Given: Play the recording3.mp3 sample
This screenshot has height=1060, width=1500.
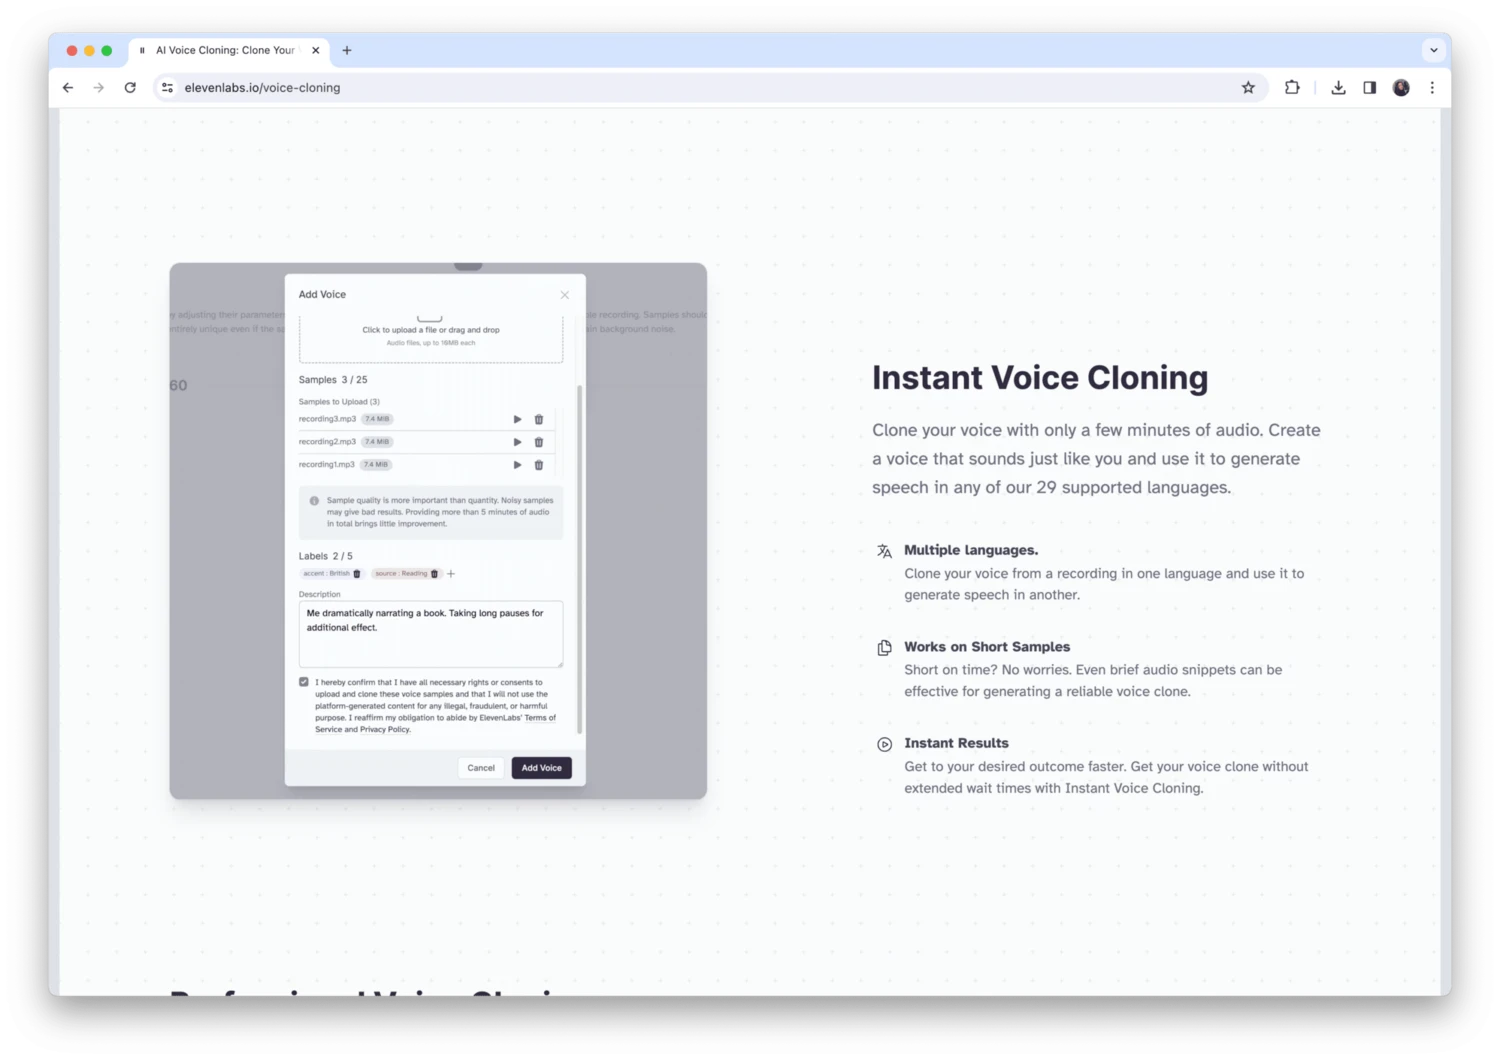Looking at the screenshot, I should [x=517, y=419].
